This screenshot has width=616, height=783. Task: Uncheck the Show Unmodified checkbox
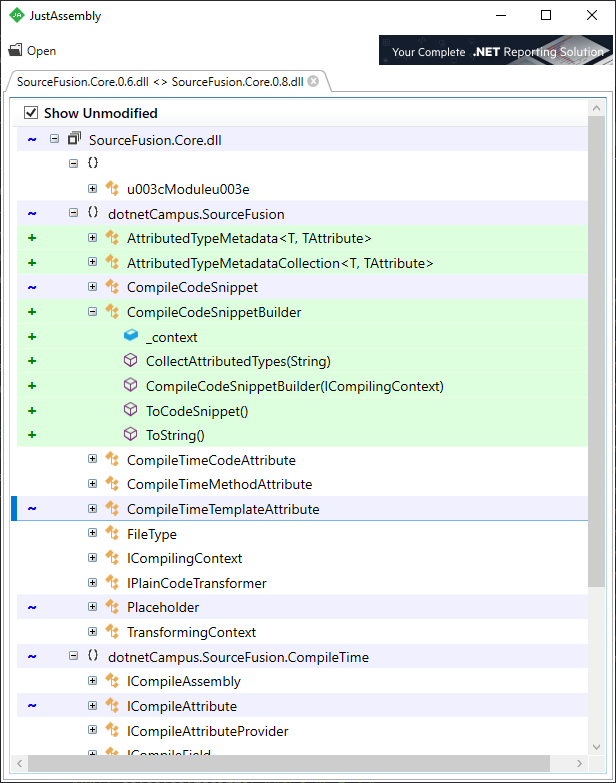31,113
